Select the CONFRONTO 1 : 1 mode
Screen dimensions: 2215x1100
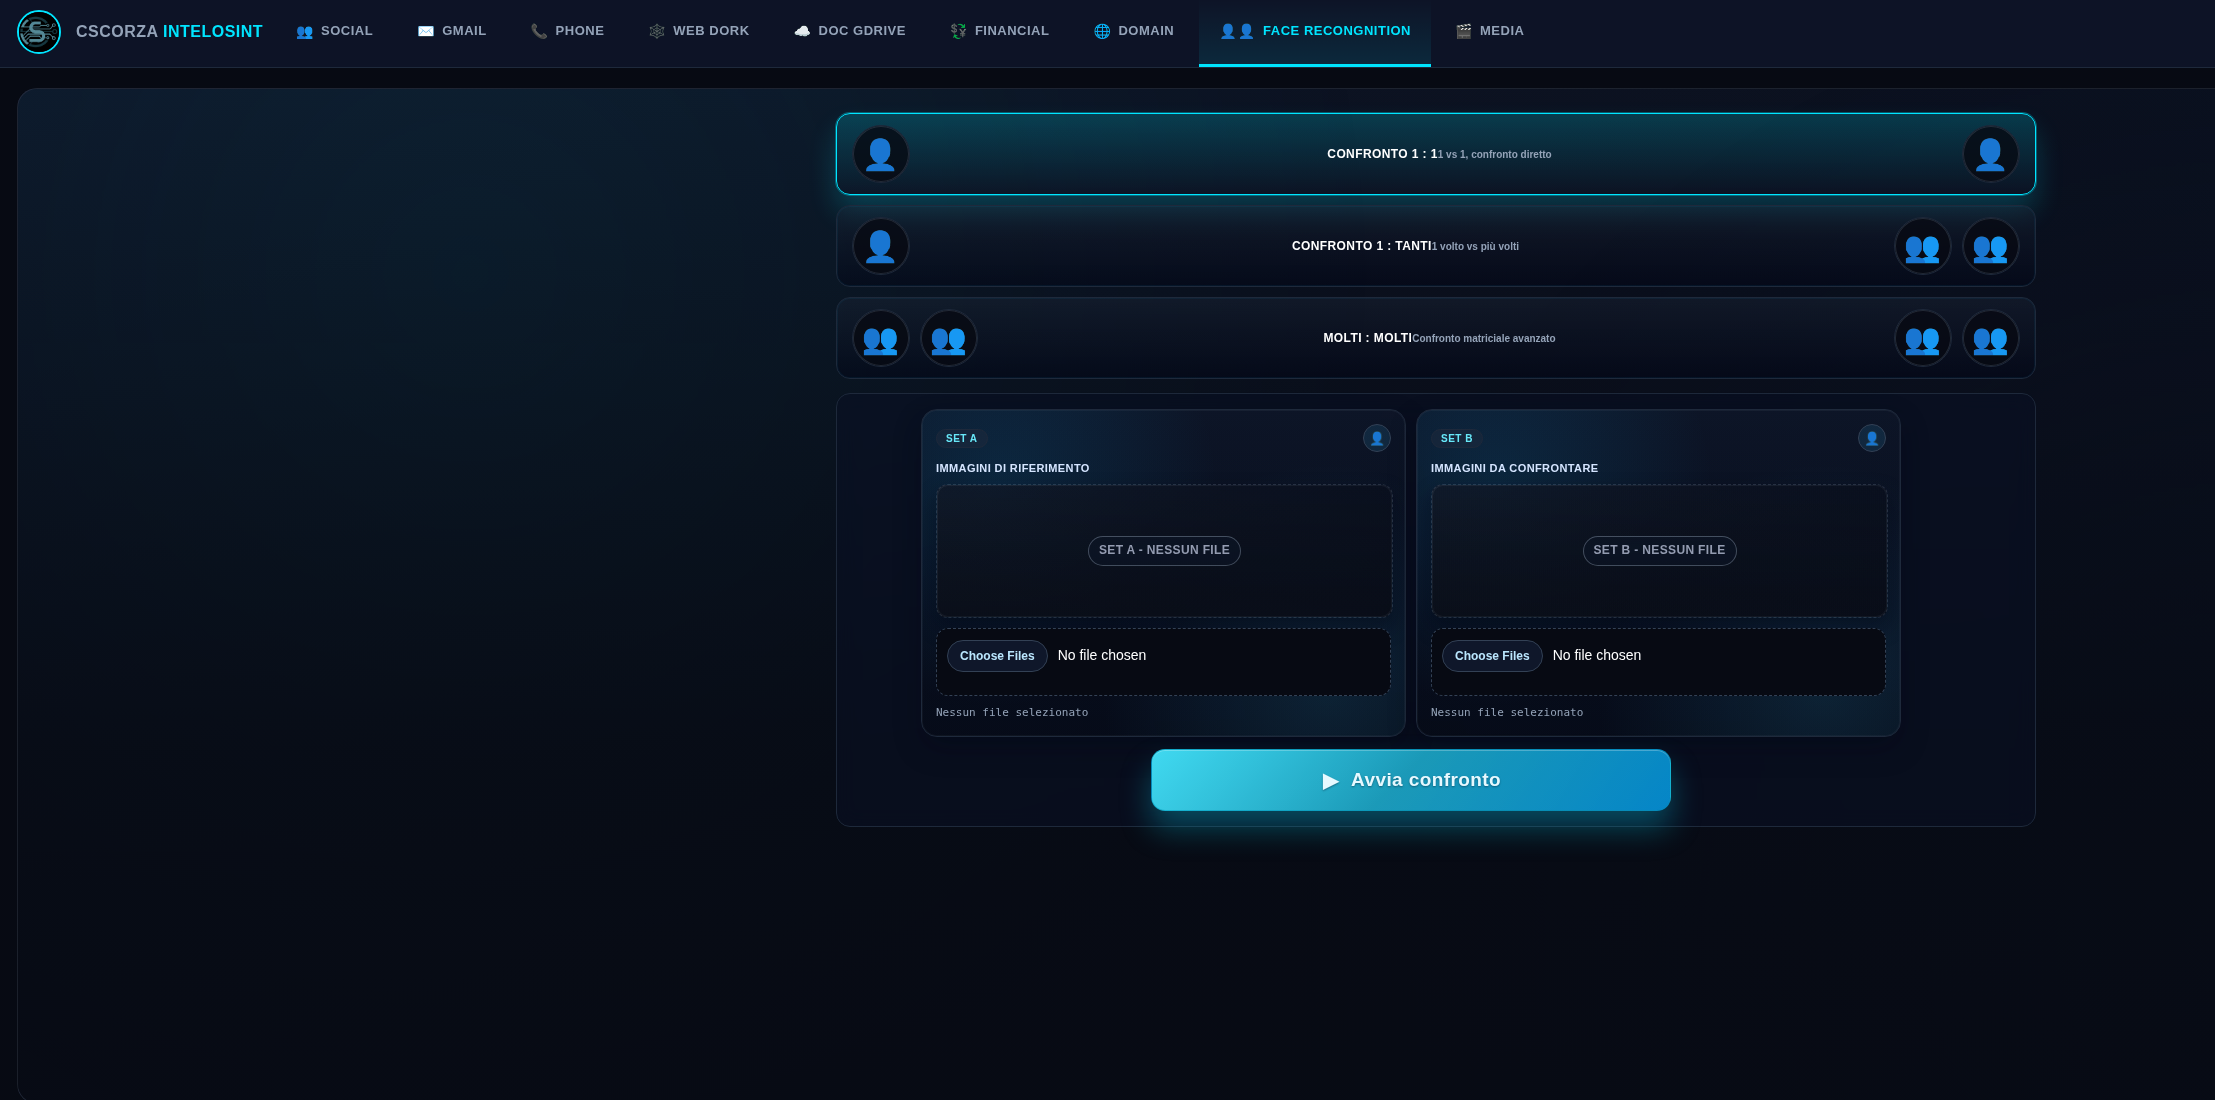click(1436, 154)
